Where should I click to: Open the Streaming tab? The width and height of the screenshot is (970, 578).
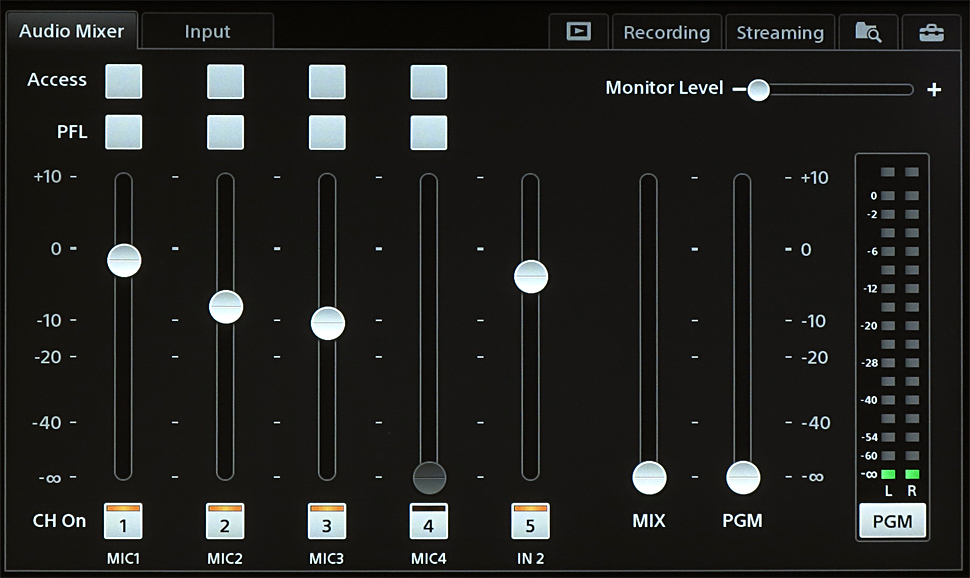pos(780,32)
